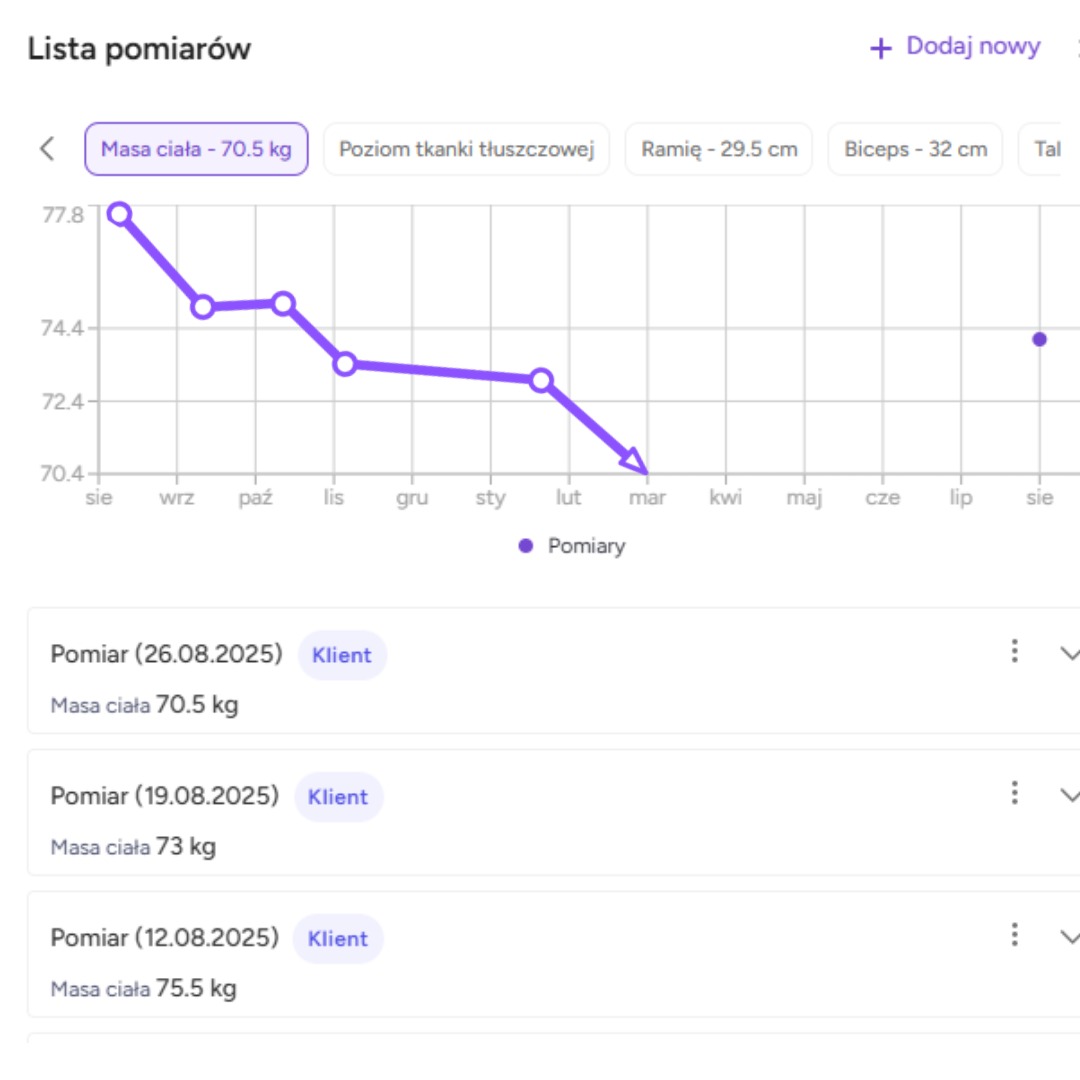Expand the 19.08.2025 measurement entry

click(x=1068, y=796)
